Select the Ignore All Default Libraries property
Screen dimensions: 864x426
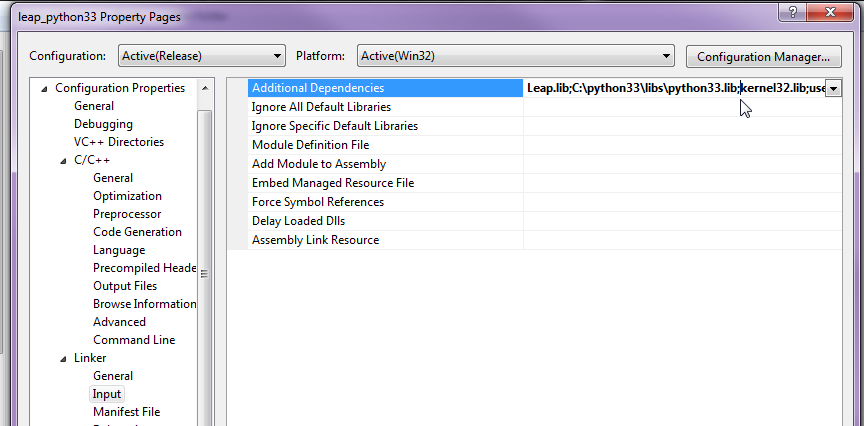click(x=320, y=107)
